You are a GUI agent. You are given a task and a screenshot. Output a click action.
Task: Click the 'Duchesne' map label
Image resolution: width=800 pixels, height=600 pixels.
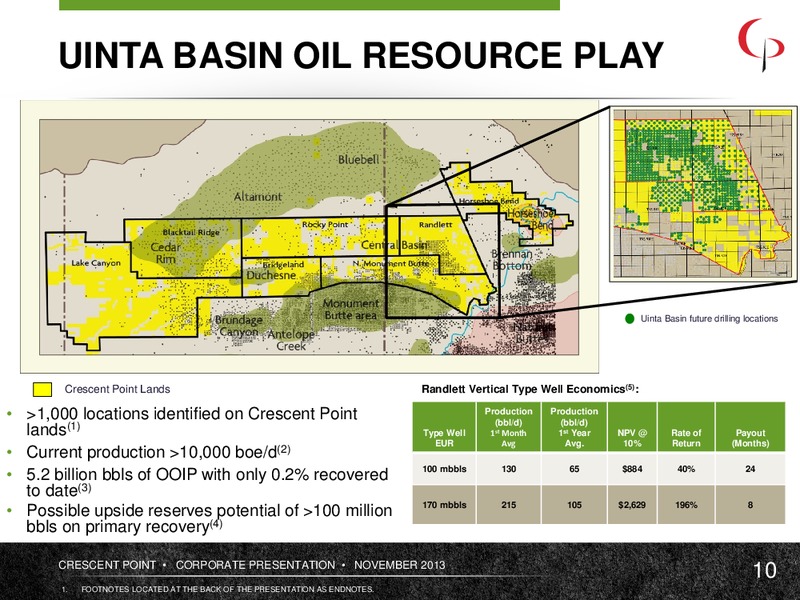click(x=271, y=275)
